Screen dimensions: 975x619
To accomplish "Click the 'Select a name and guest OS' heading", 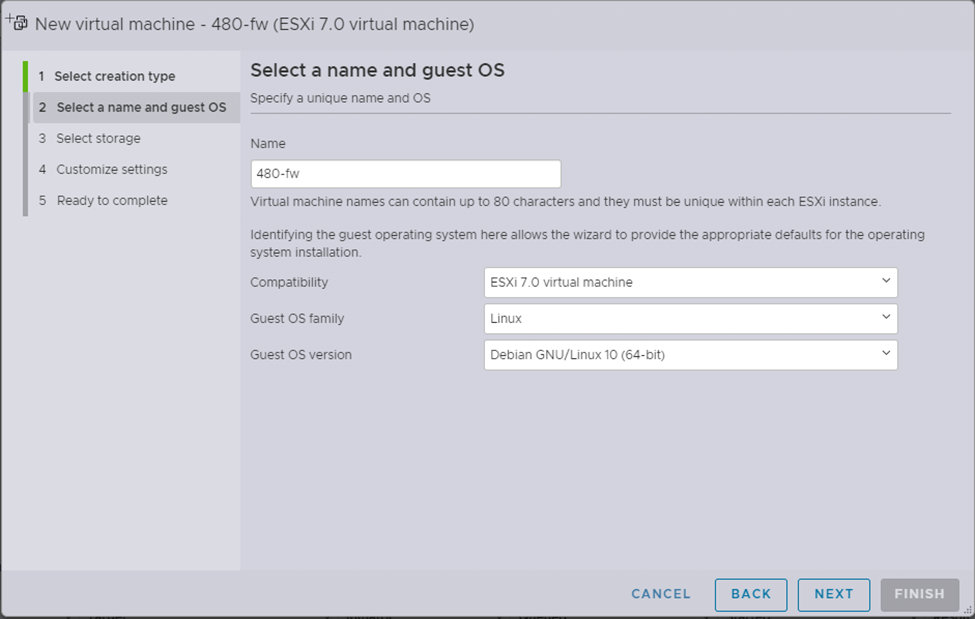I will [x=377, y=70].
